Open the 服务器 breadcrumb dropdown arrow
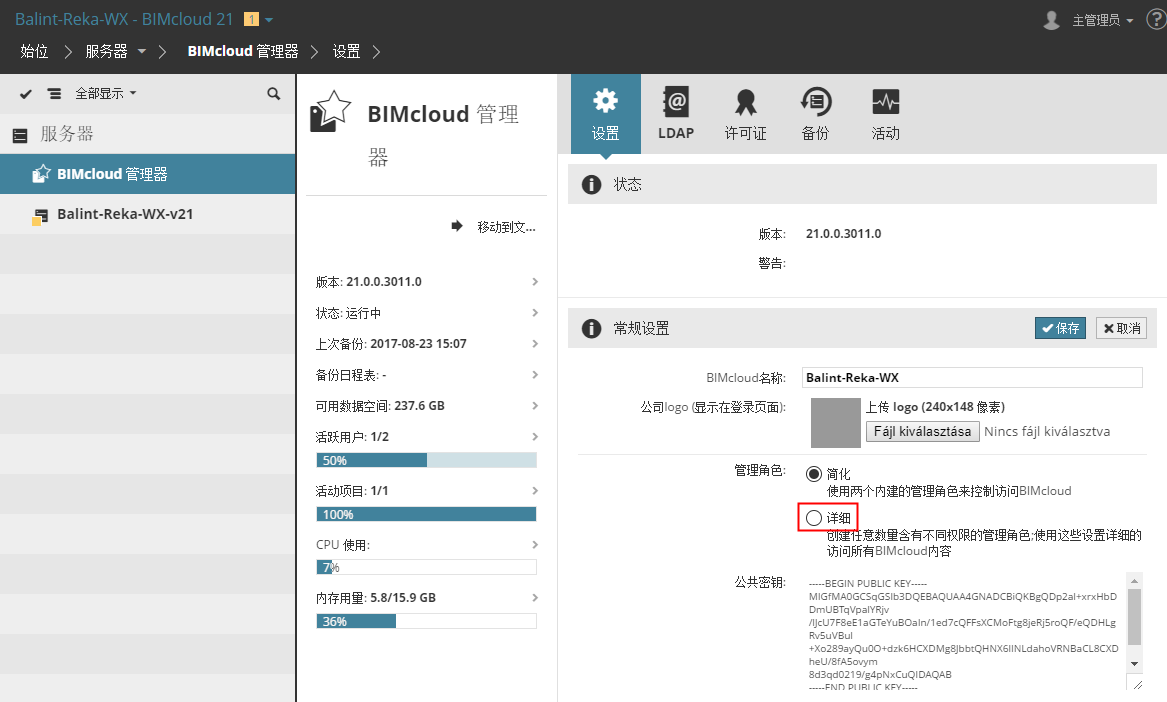 (x=141, y=51)
